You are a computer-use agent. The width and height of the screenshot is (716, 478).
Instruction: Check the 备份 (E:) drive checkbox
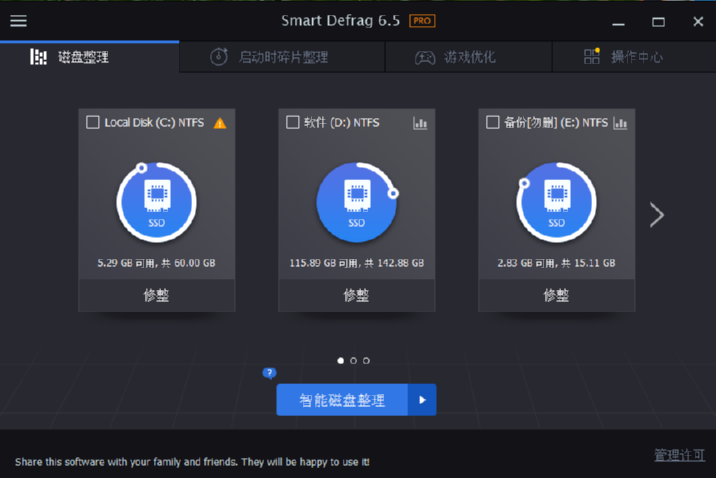point(493,122)
